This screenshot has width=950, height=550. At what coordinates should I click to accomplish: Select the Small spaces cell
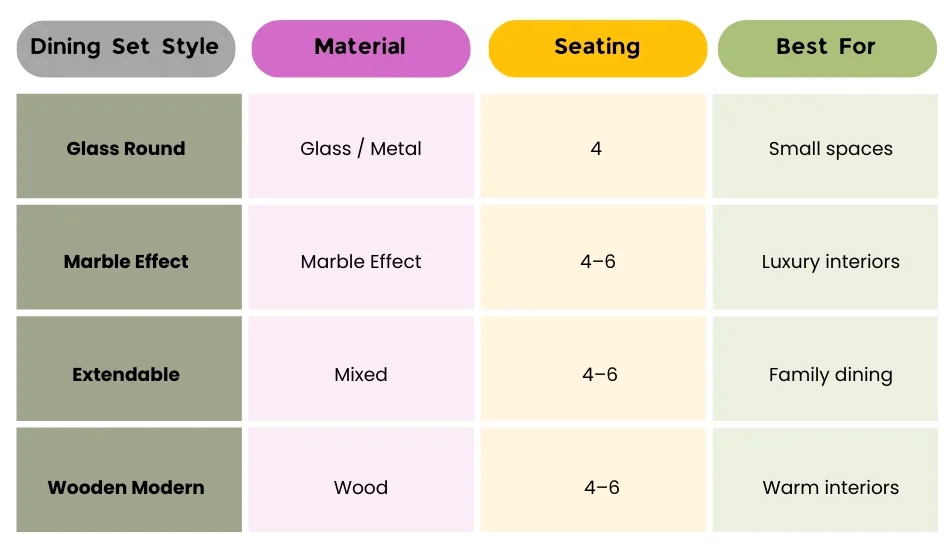pos(830,148)
